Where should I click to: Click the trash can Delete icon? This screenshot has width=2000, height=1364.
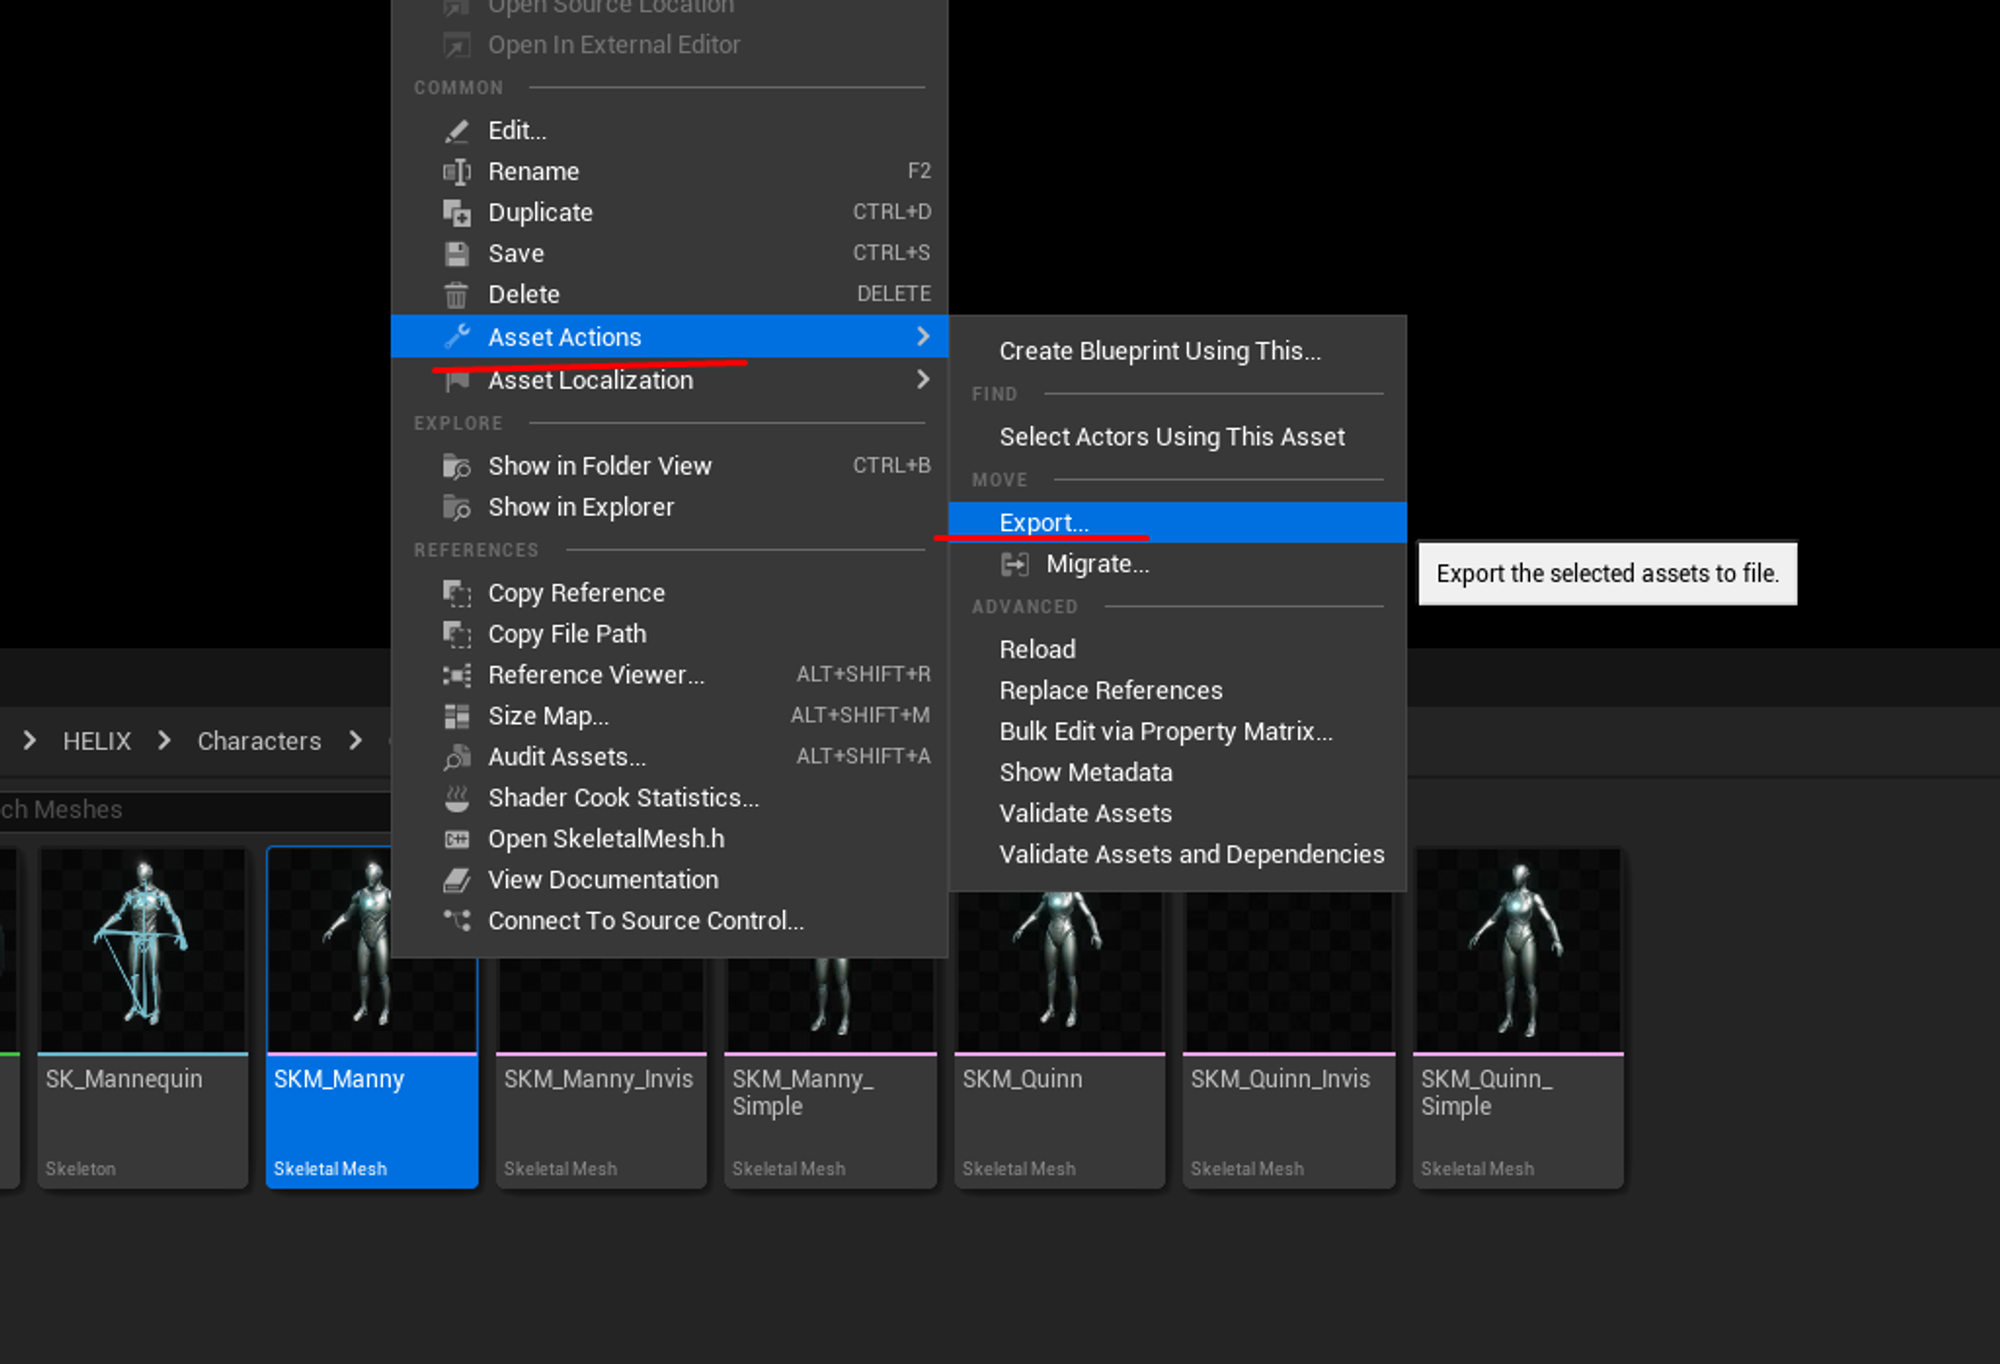click(457, 295)
